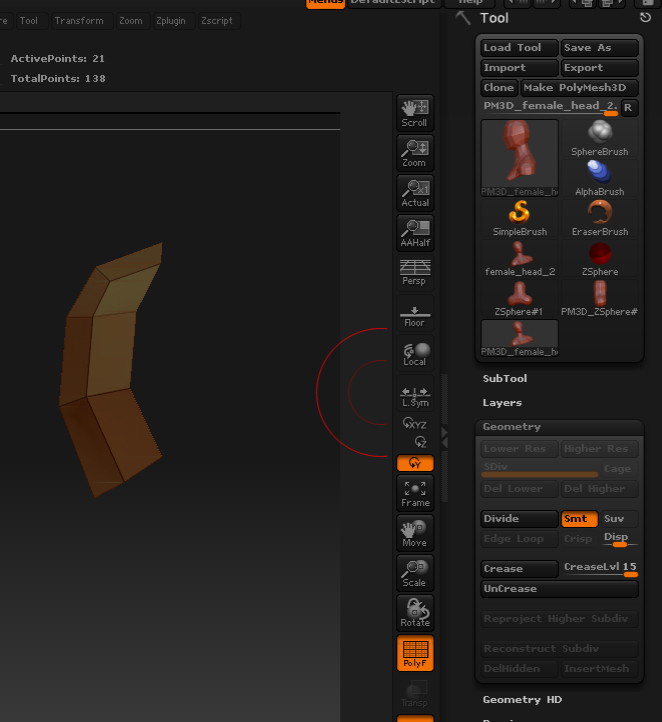The image size is (662, 722).
Task: Click the R restore button
Action: coord(629,108)
